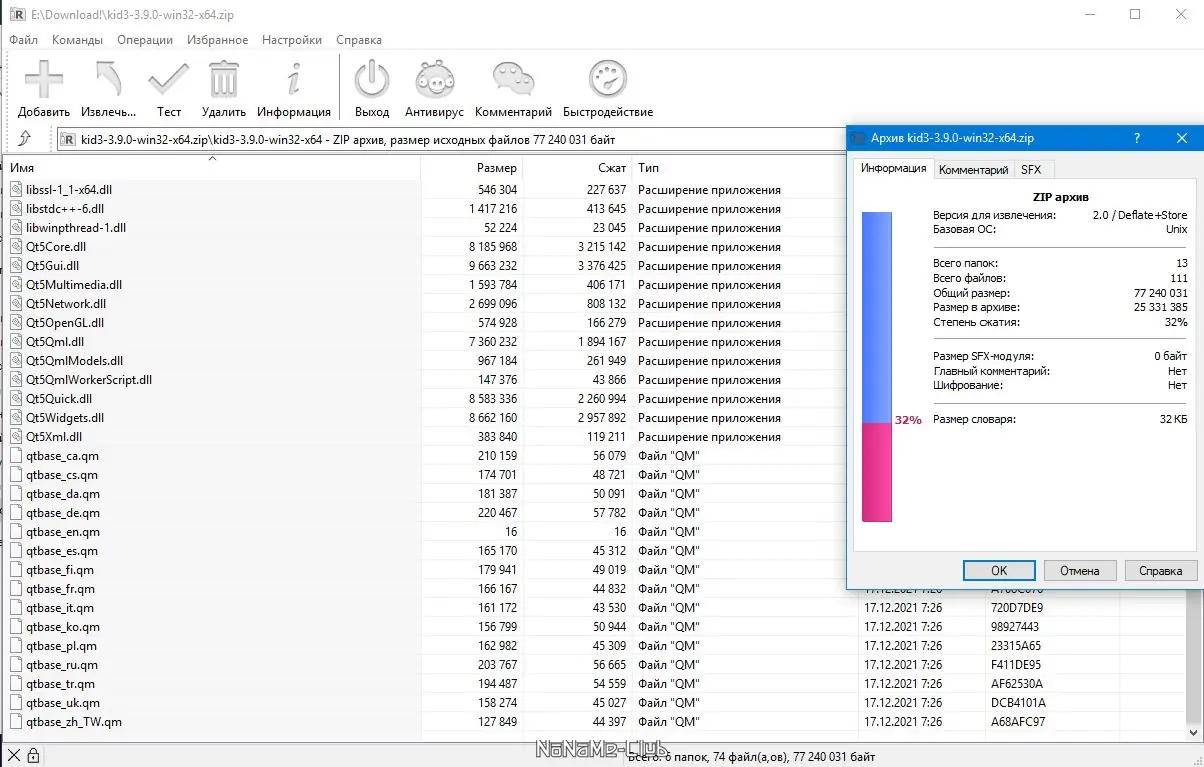Open the Файл menu
The image size is (1204, 767).
(24, 40)
